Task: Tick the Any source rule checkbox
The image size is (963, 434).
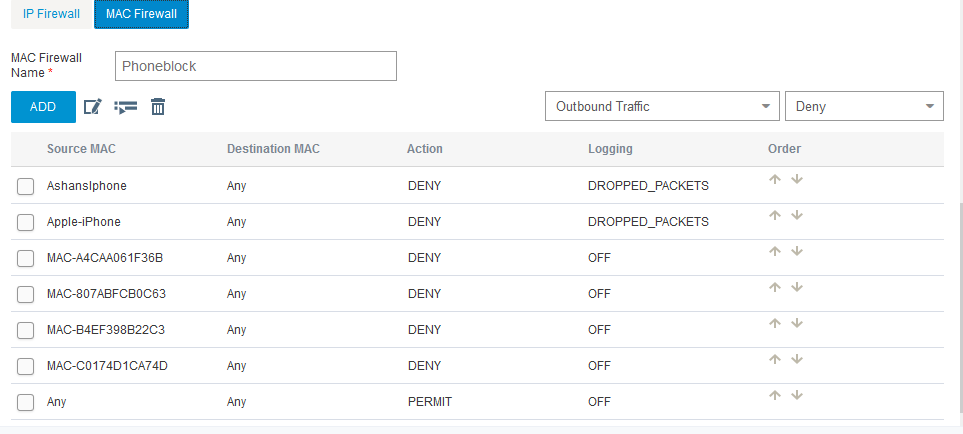Action: [x=26, y=402]
